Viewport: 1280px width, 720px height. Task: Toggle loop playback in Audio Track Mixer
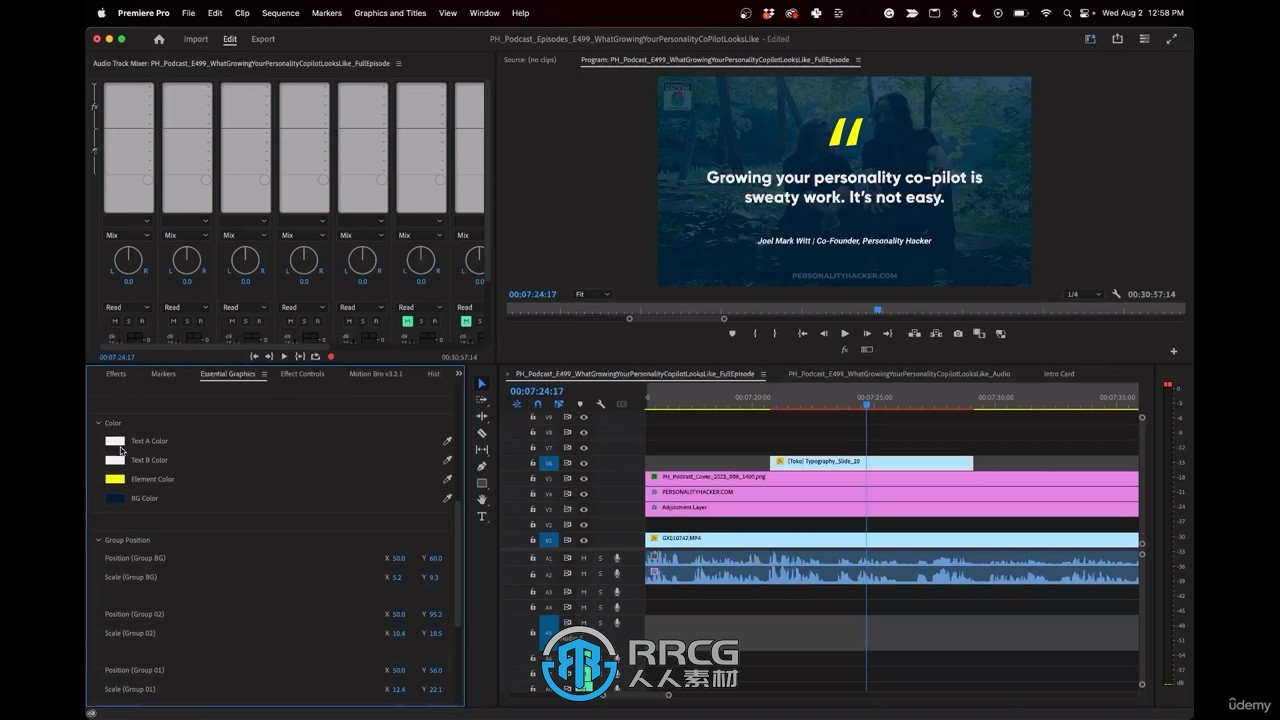(316, 357)
